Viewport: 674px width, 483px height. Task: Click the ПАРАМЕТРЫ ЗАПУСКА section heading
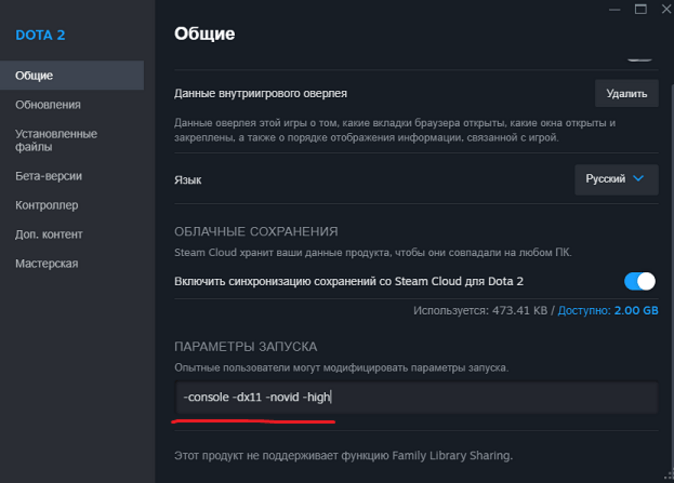point(245,346)
